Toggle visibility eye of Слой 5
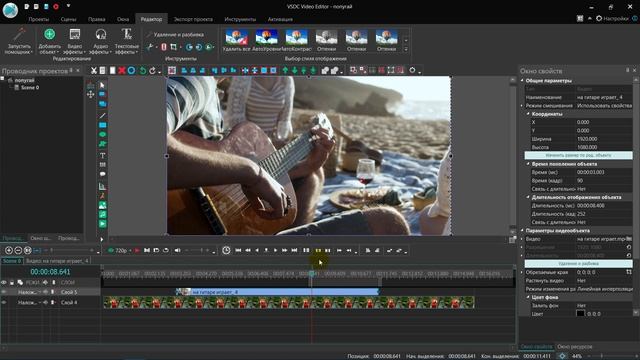Screen dimensions: 640x360 pos(4,292)
